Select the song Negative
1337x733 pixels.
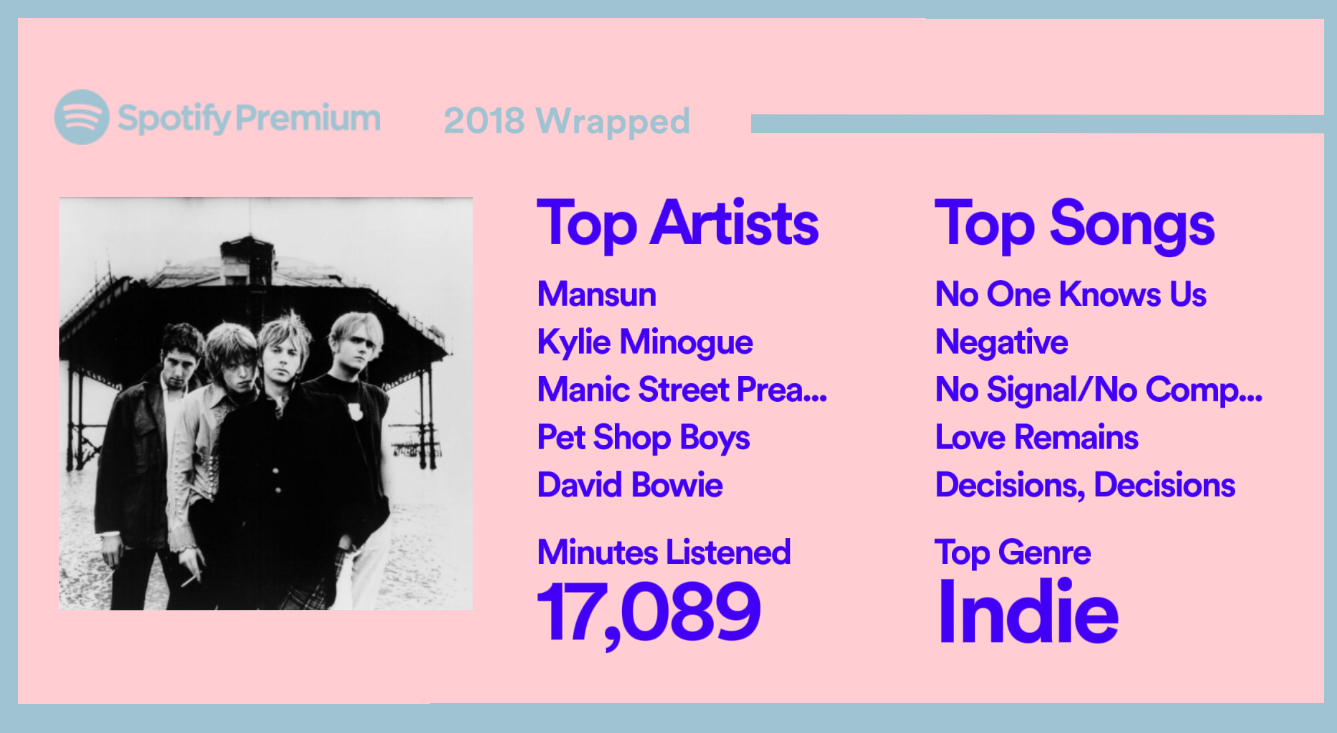coord(1002,342)
